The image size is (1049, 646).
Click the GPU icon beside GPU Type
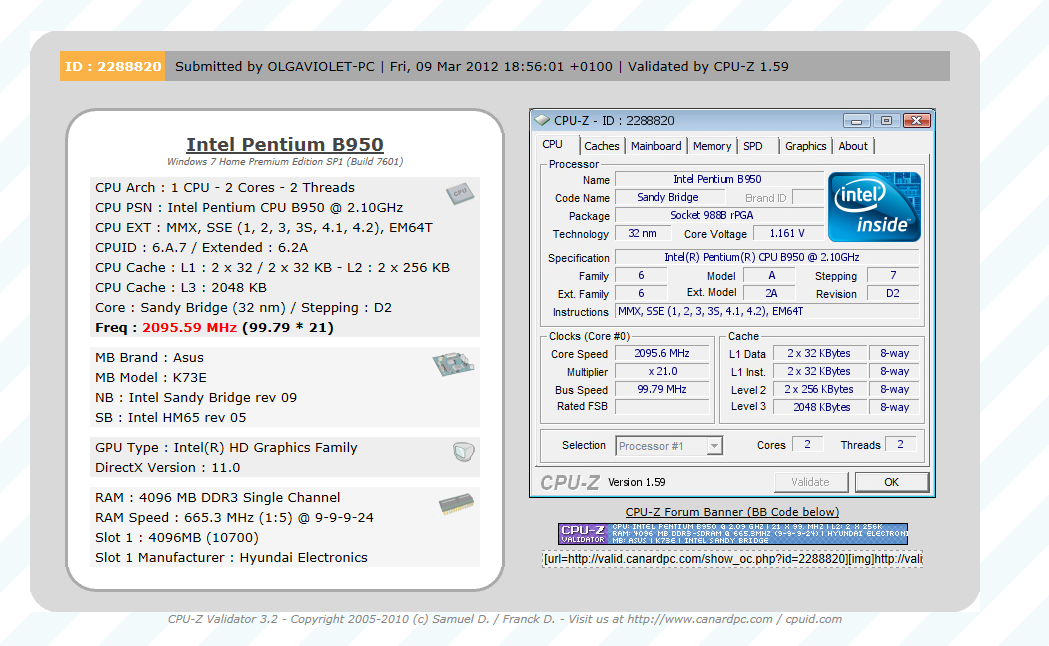[x=463, y=451]
